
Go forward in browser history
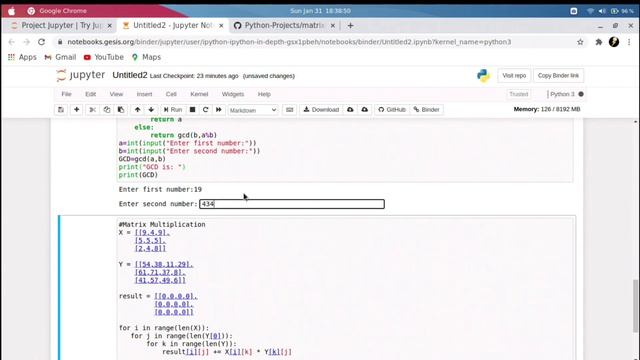[27, 42]
